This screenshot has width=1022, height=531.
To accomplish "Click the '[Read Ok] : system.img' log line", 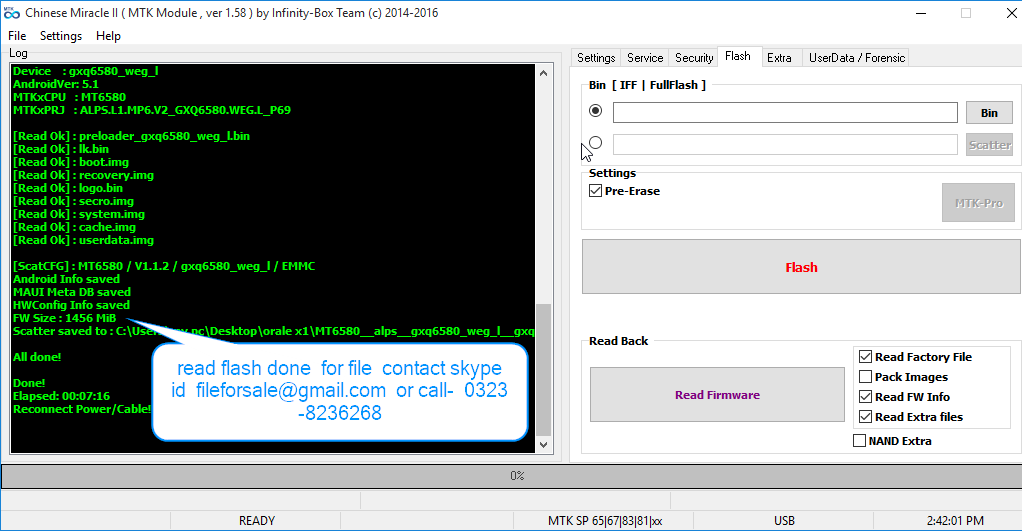I will (79, 214).
